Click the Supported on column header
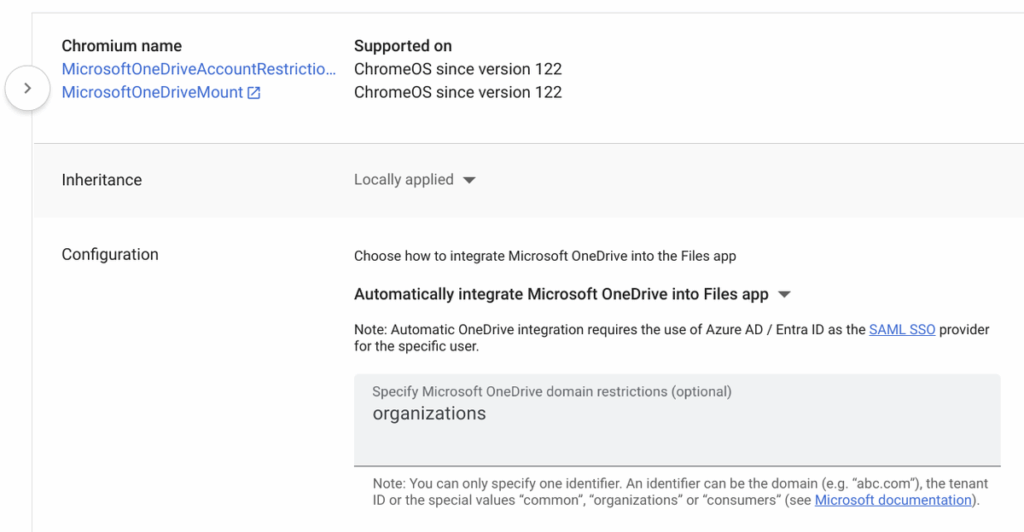 pyautogui.click(x=403, y=46)
